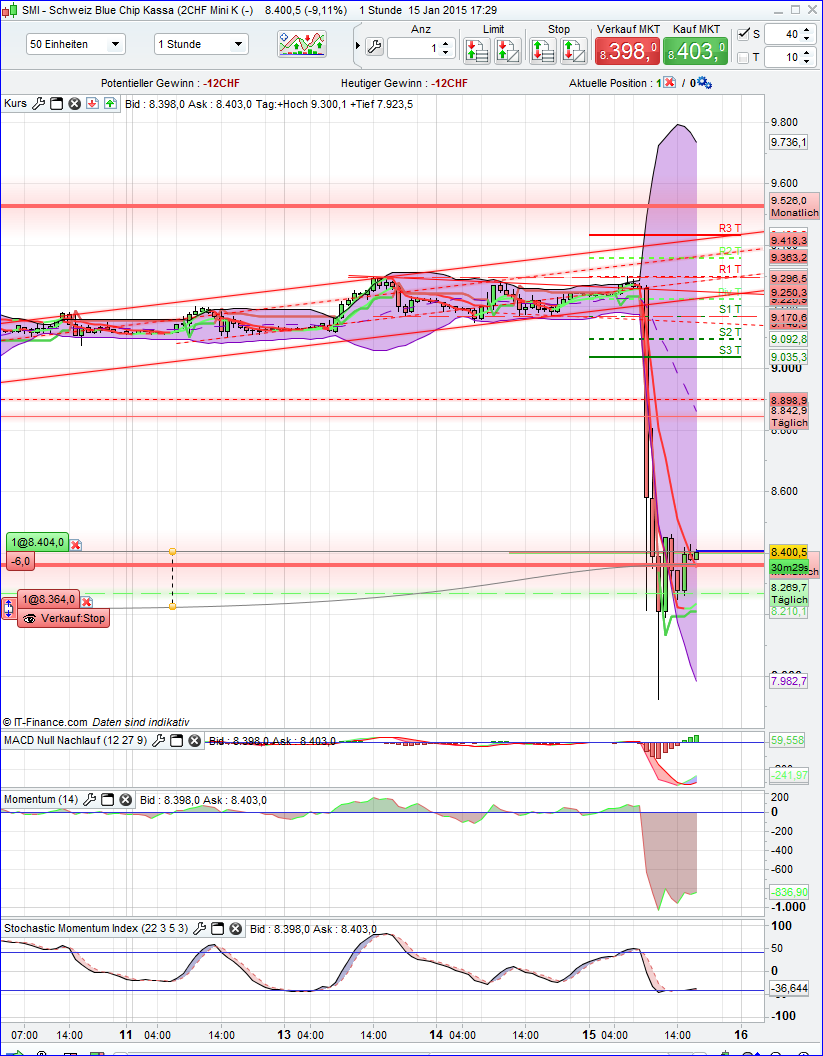Execute sell at Verkauf MKT 8.398,0

[628, 48]
